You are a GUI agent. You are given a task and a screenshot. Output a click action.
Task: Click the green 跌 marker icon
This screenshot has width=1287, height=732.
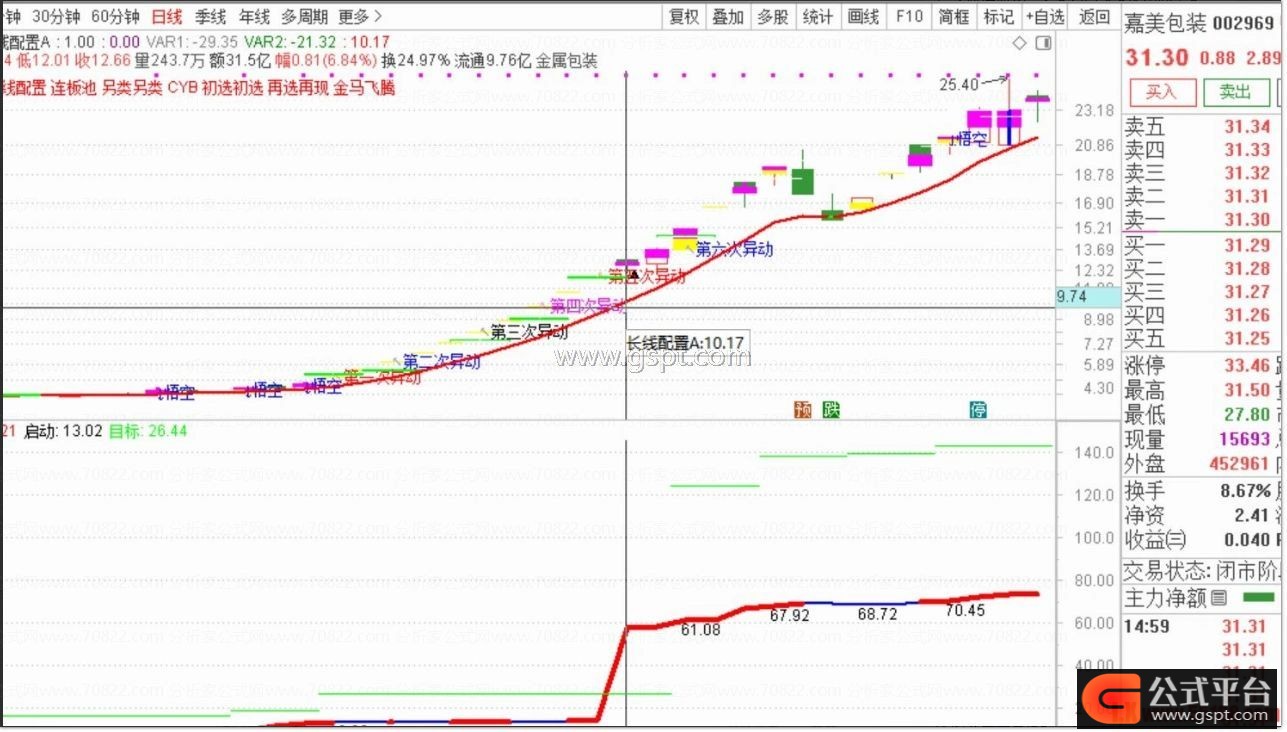point(830,410)
